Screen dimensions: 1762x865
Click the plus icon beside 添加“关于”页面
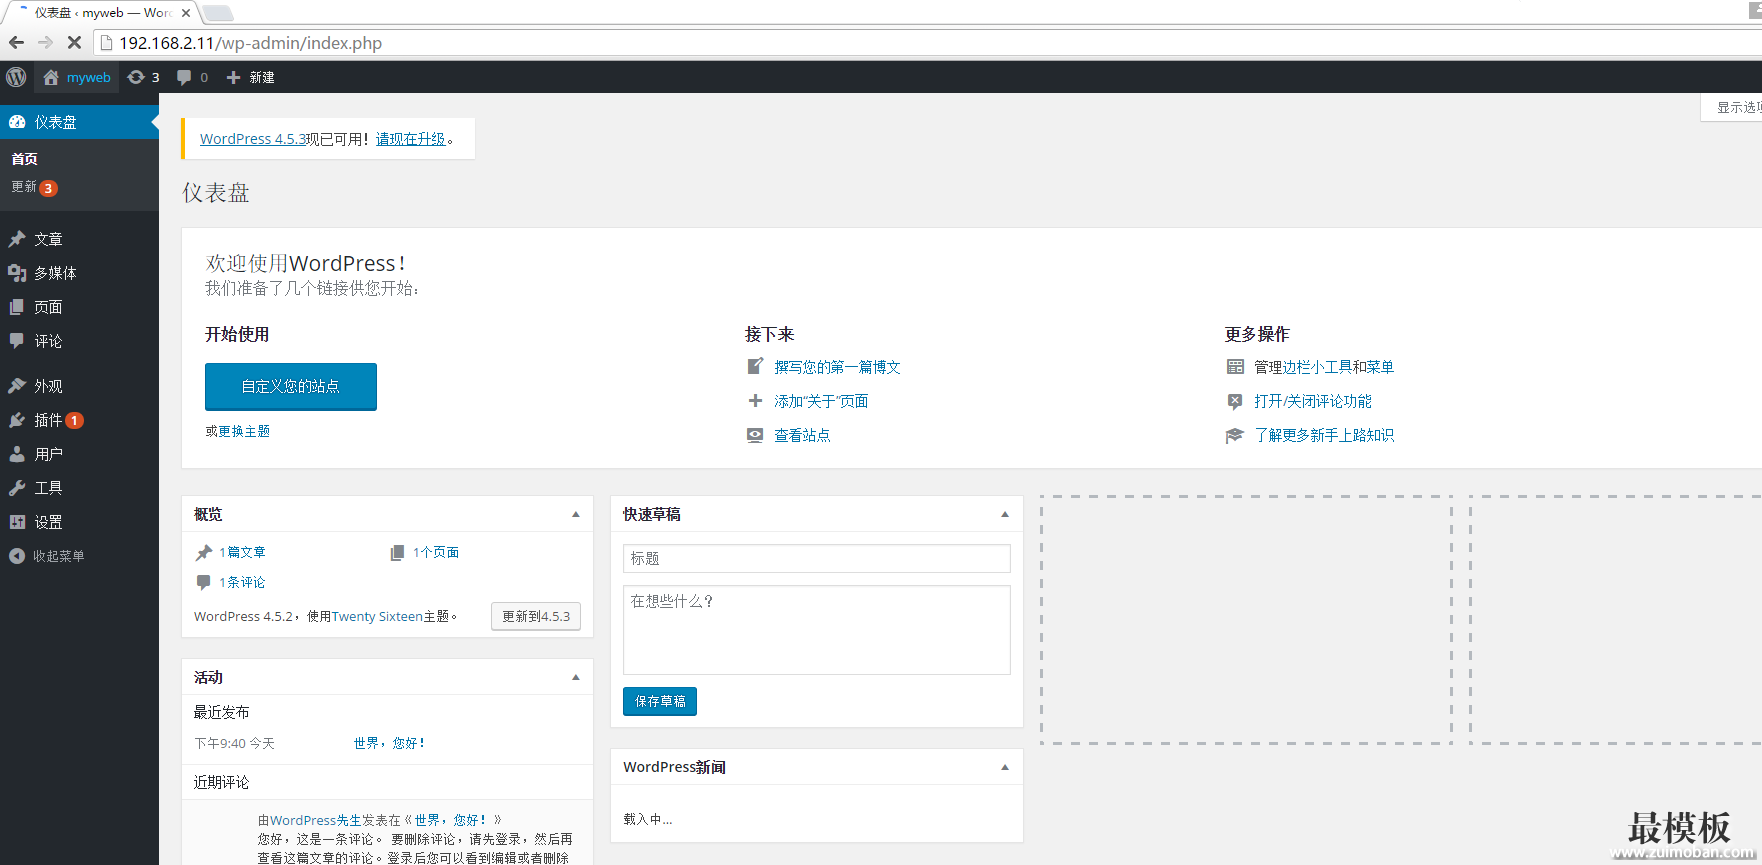point(755,401)
